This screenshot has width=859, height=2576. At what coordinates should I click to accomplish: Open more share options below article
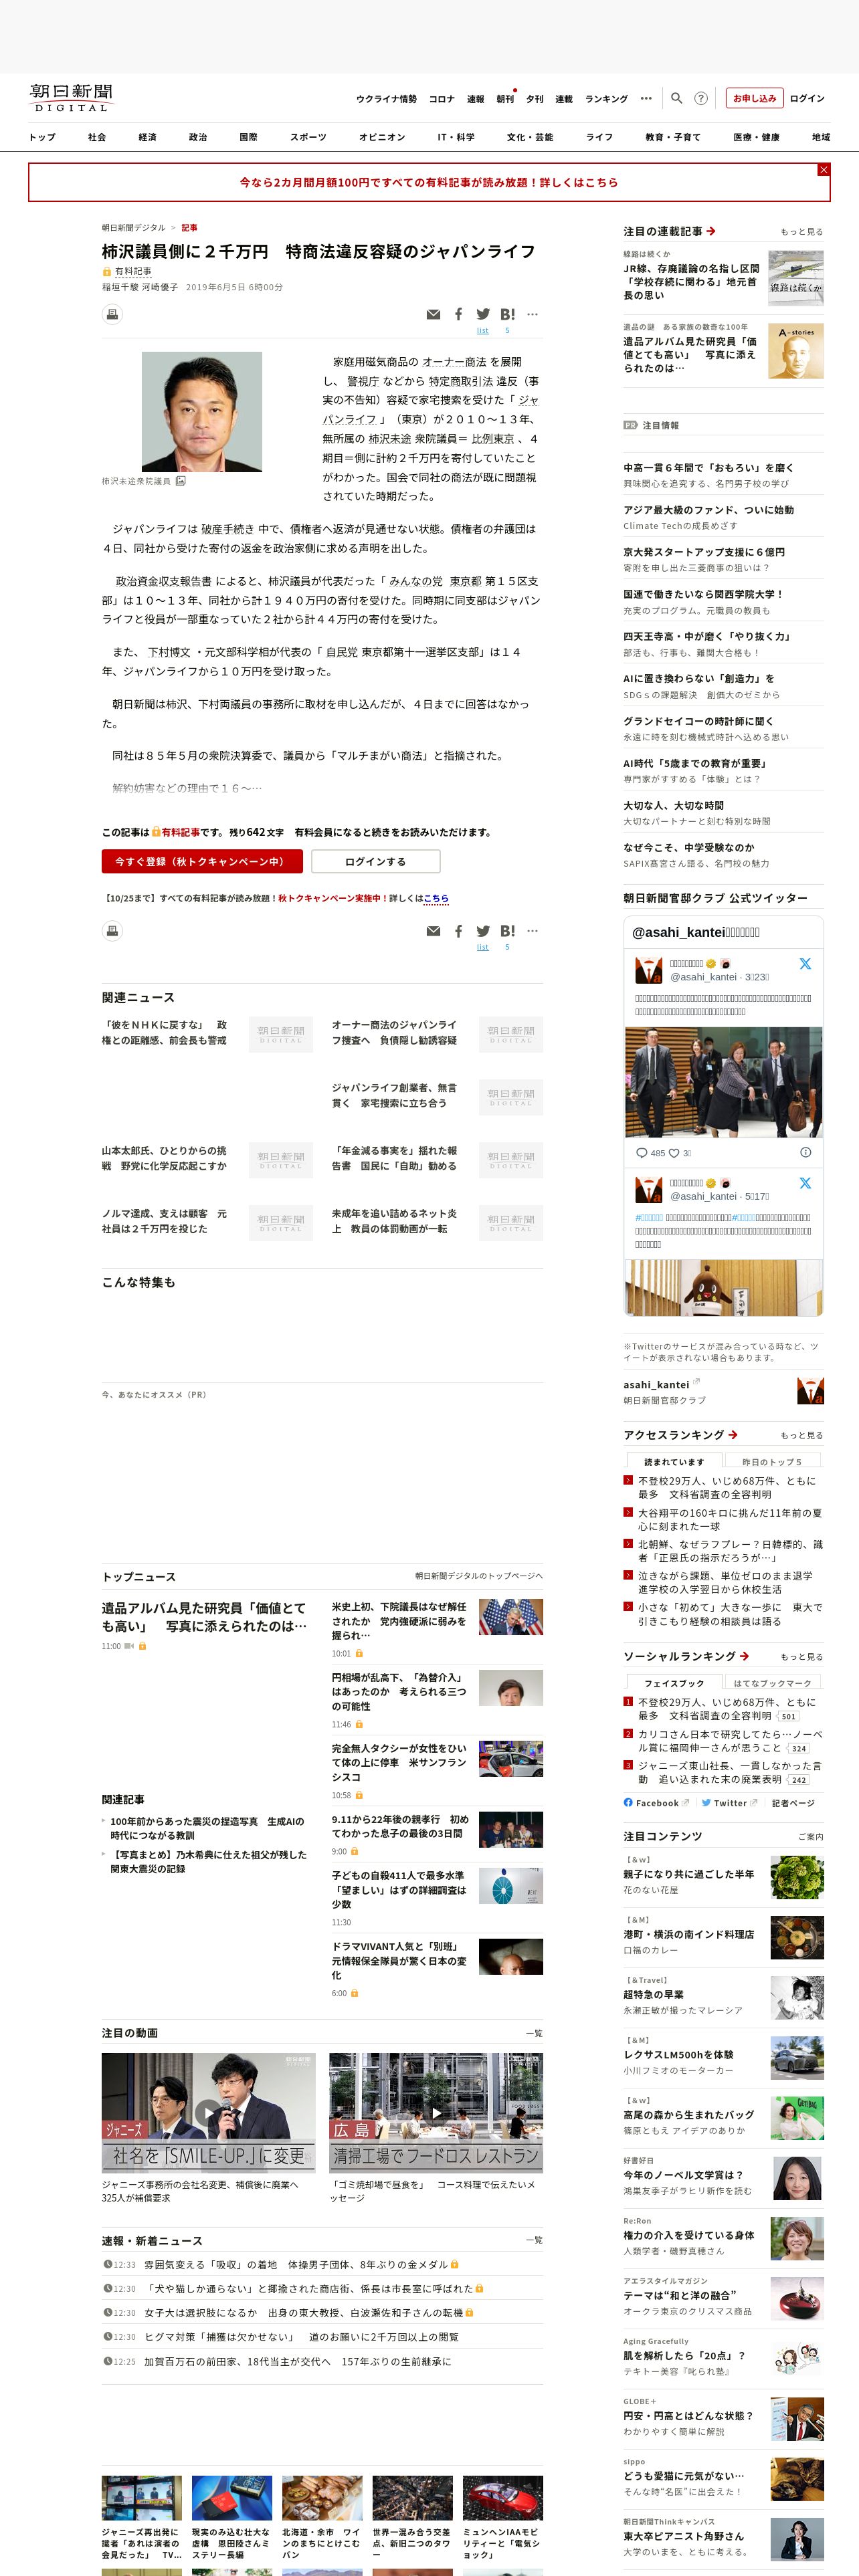click(x=532, y=931)
